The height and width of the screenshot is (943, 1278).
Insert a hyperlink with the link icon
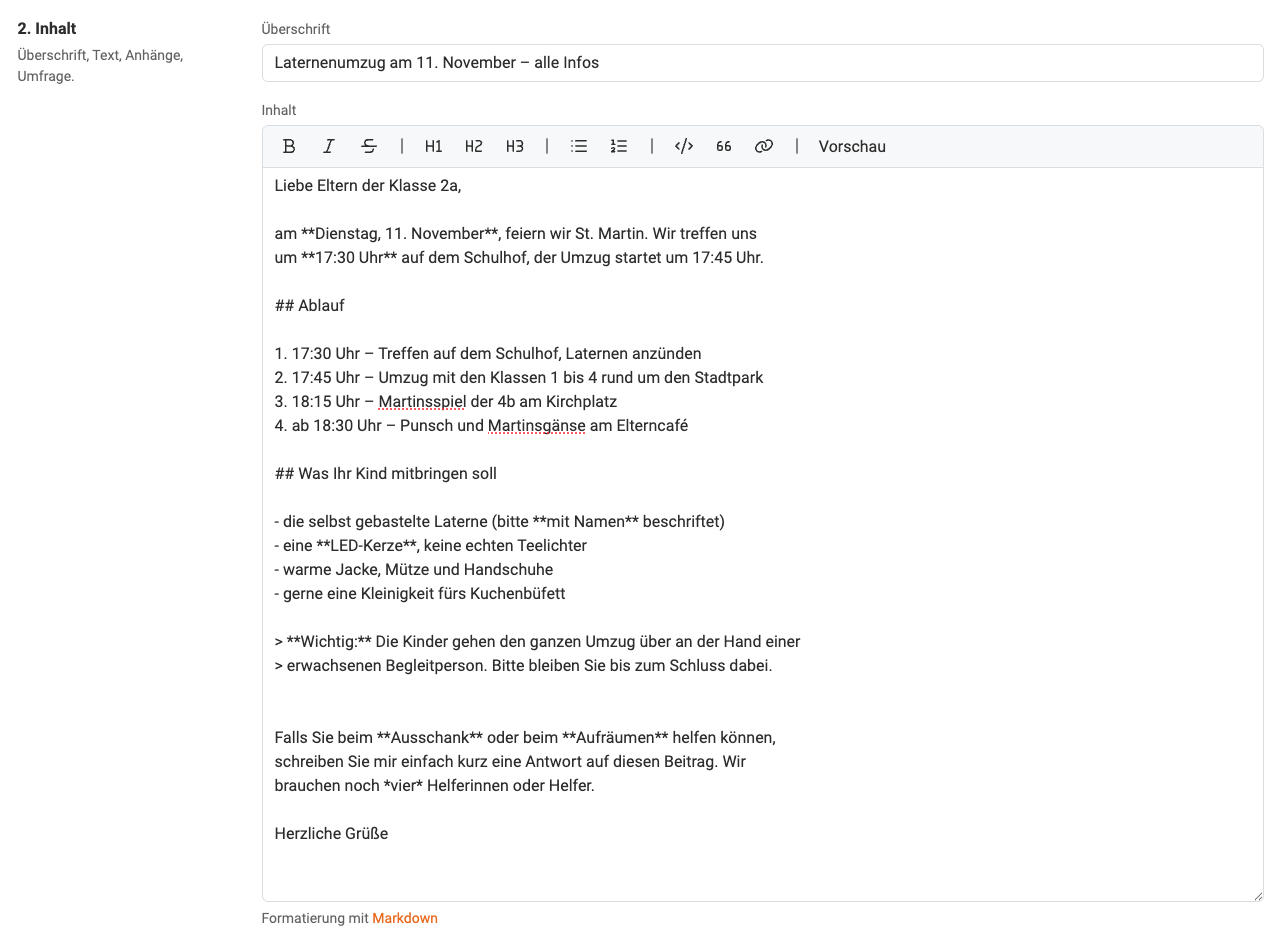pyautogui.click(x=764, y=146)
